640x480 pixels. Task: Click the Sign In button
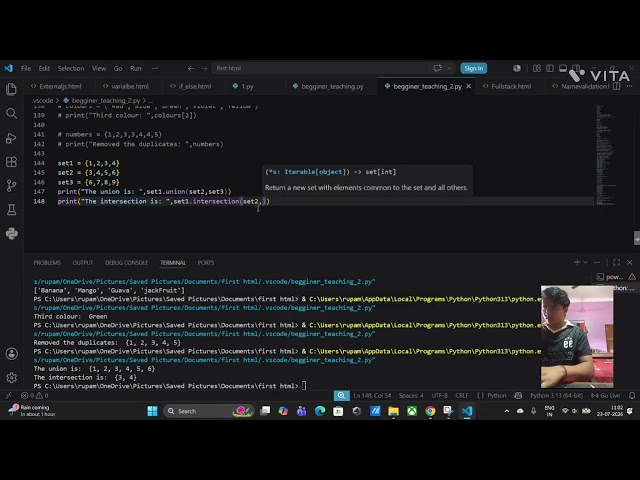pos(473,68)
